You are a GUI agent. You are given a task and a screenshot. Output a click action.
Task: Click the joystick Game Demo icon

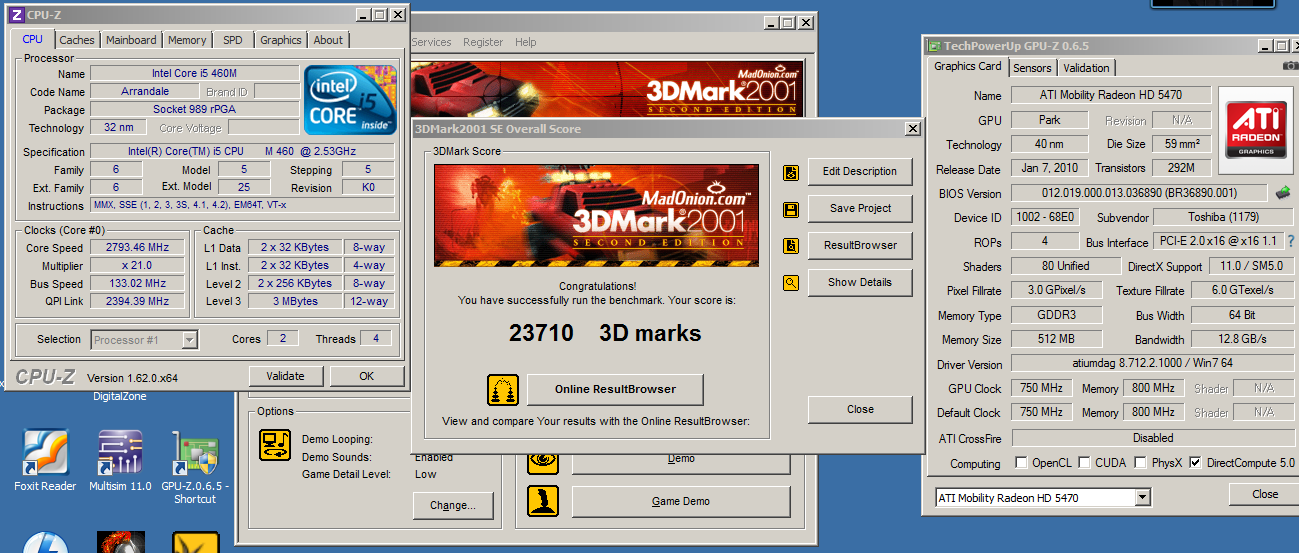pyautogui.click(x=543, y=501)
